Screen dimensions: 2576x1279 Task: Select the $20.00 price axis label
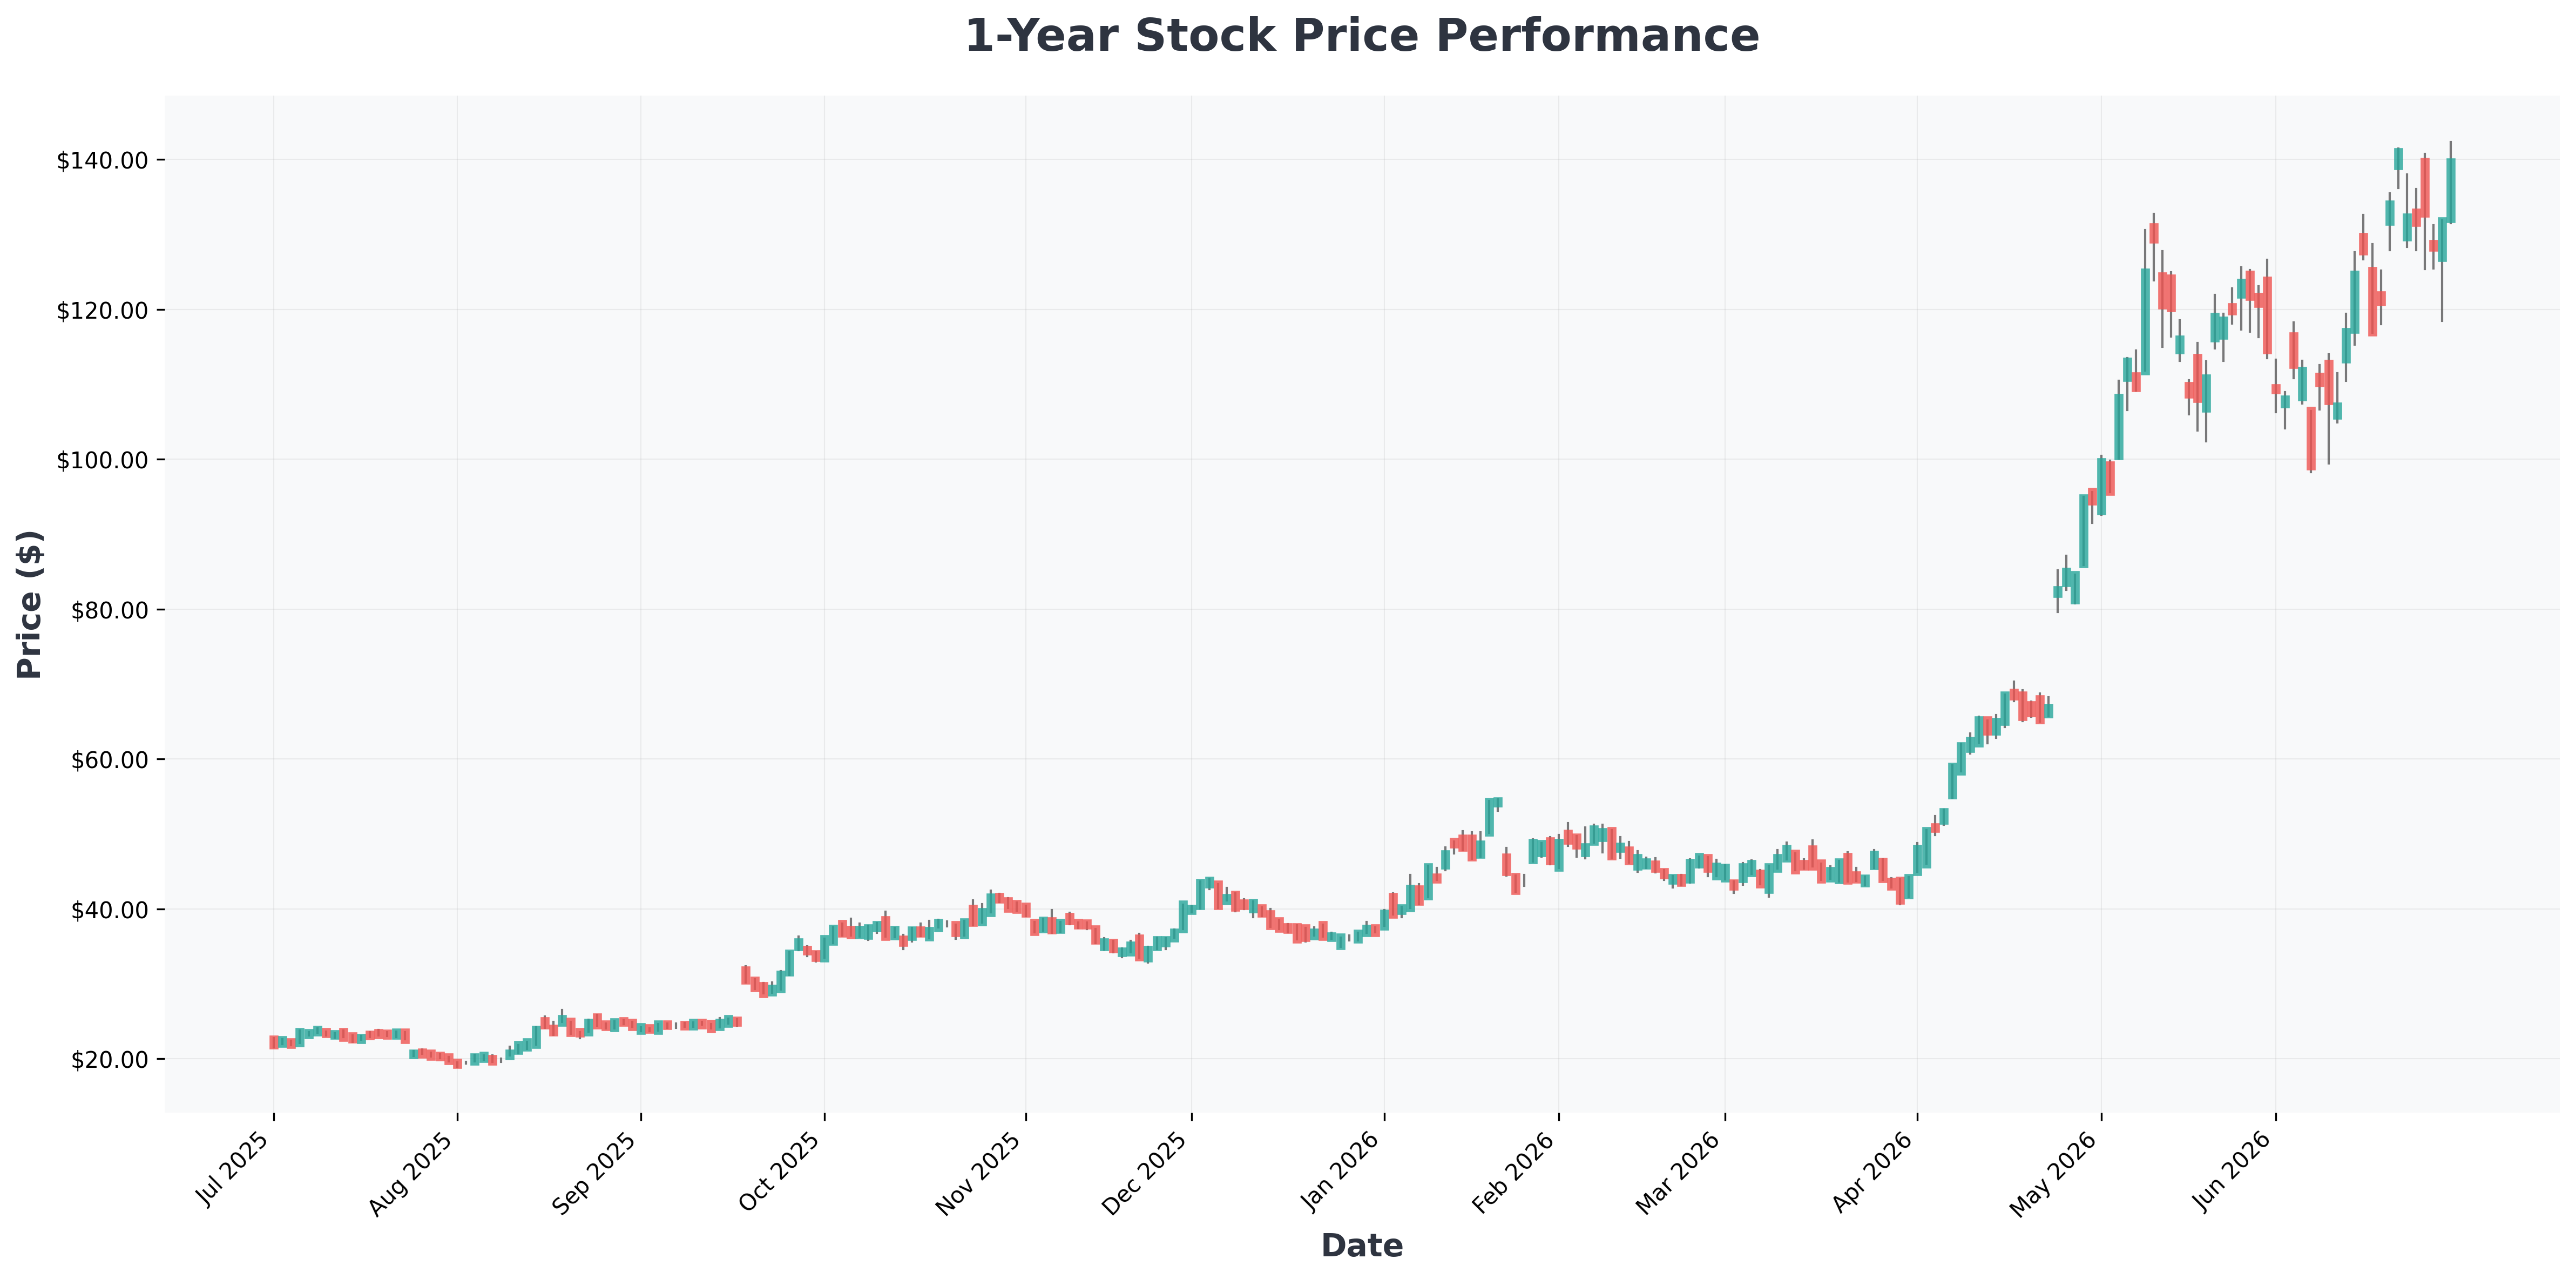(x=109, y=1060)
